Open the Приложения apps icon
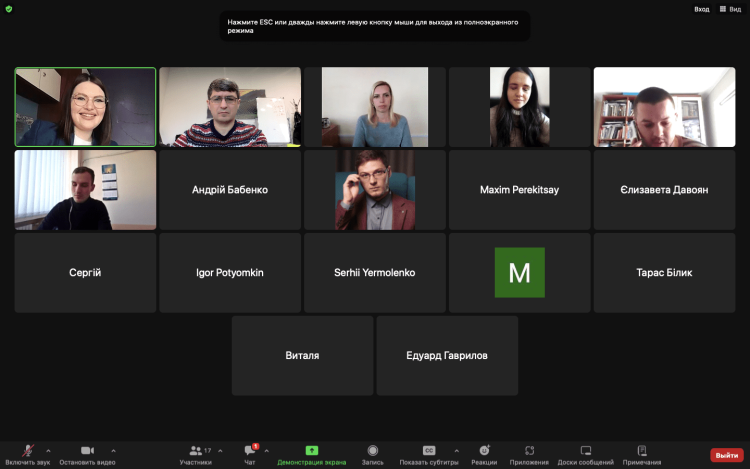 click(x=529, y=455)
